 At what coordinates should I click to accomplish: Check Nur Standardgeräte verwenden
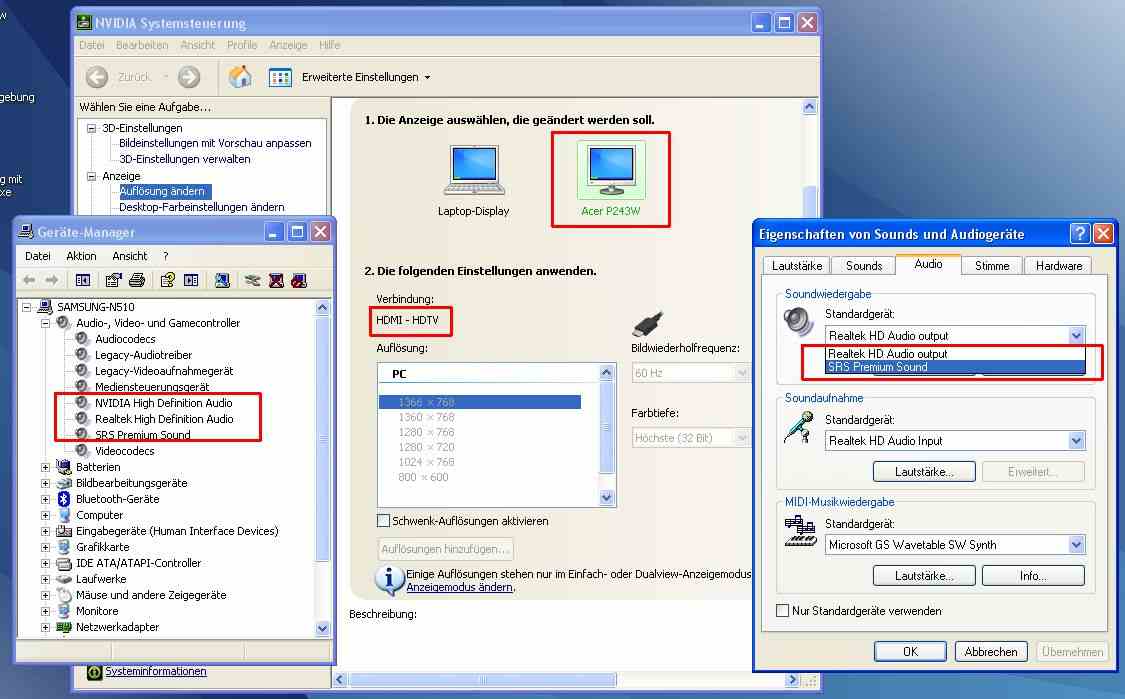[783, 611]
